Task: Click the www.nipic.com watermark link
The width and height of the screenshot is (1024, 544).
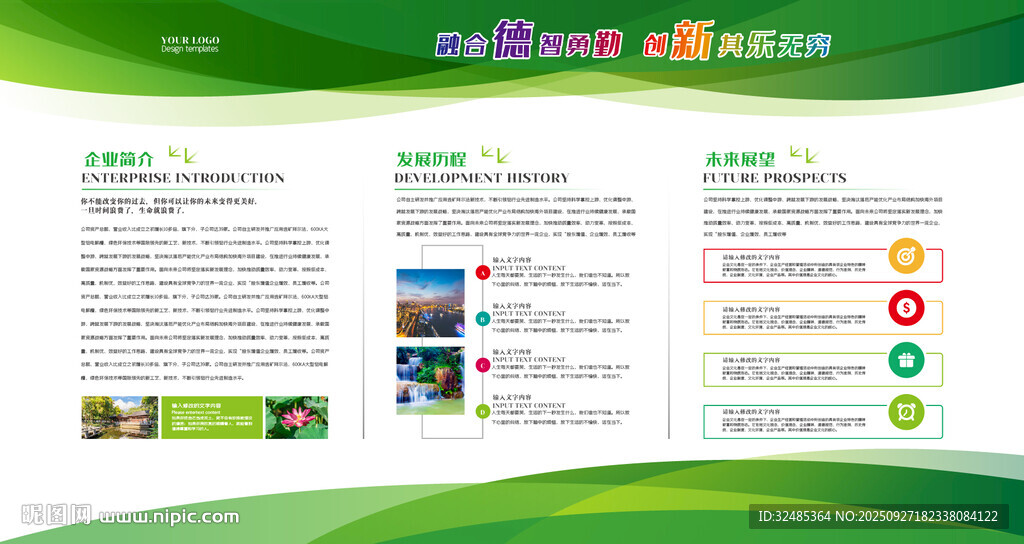Action: tap(169, 517)
